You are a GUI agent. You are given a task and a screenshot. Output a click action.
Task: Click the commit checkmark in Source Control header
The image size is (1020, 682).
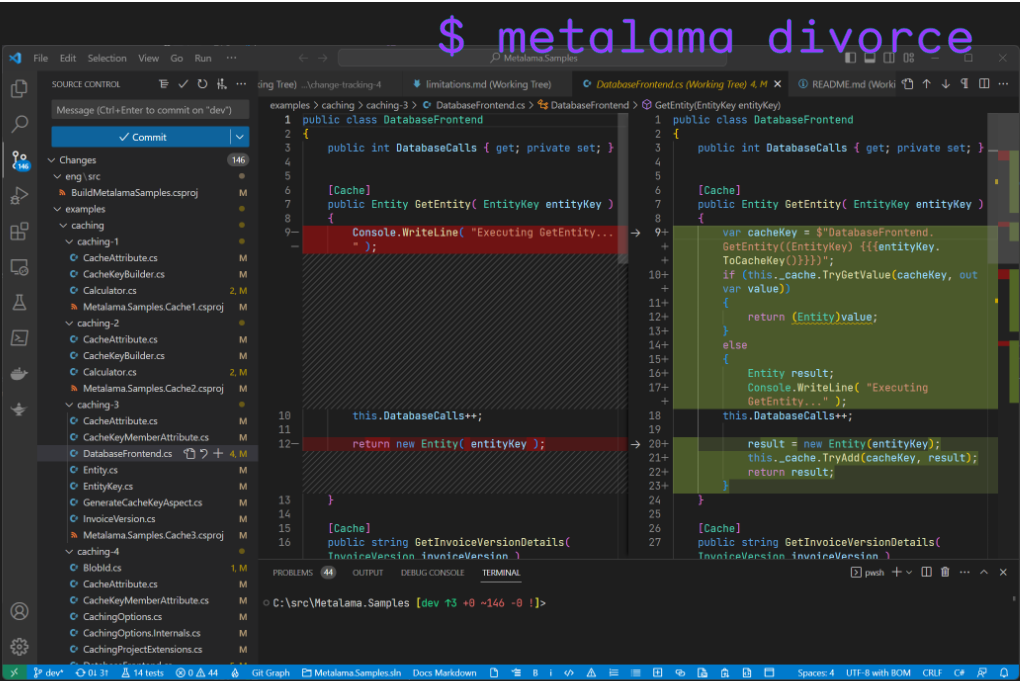(x=183, y=84)
